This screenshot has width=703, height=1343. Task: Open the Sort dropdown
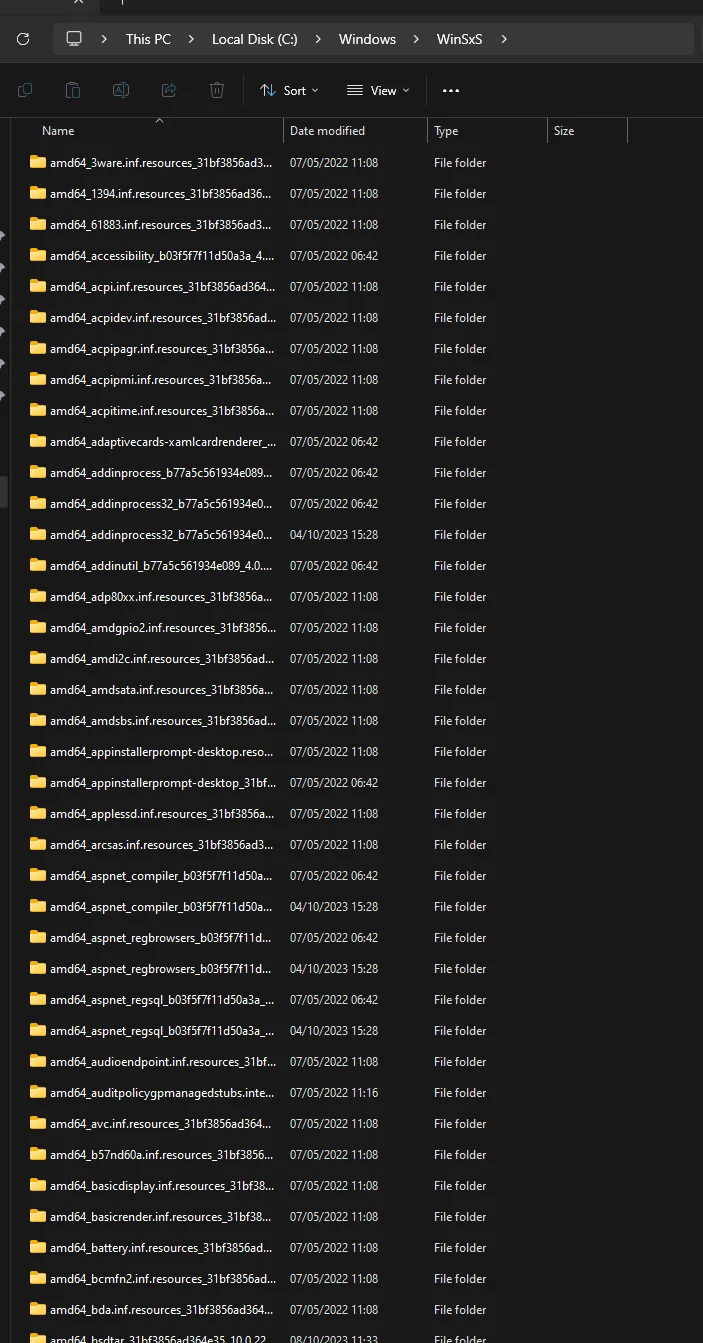289,90
